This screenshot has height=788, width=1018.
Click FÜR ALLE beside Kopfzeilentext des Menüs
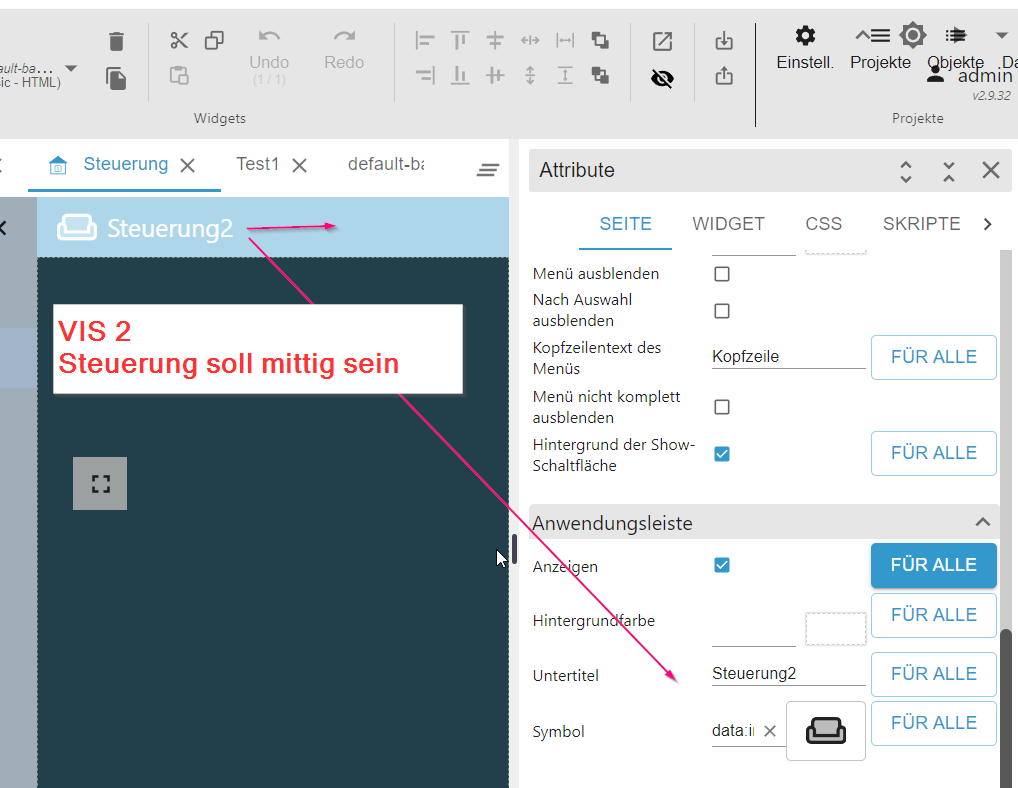pyautogui.click(x=933, y=357)
